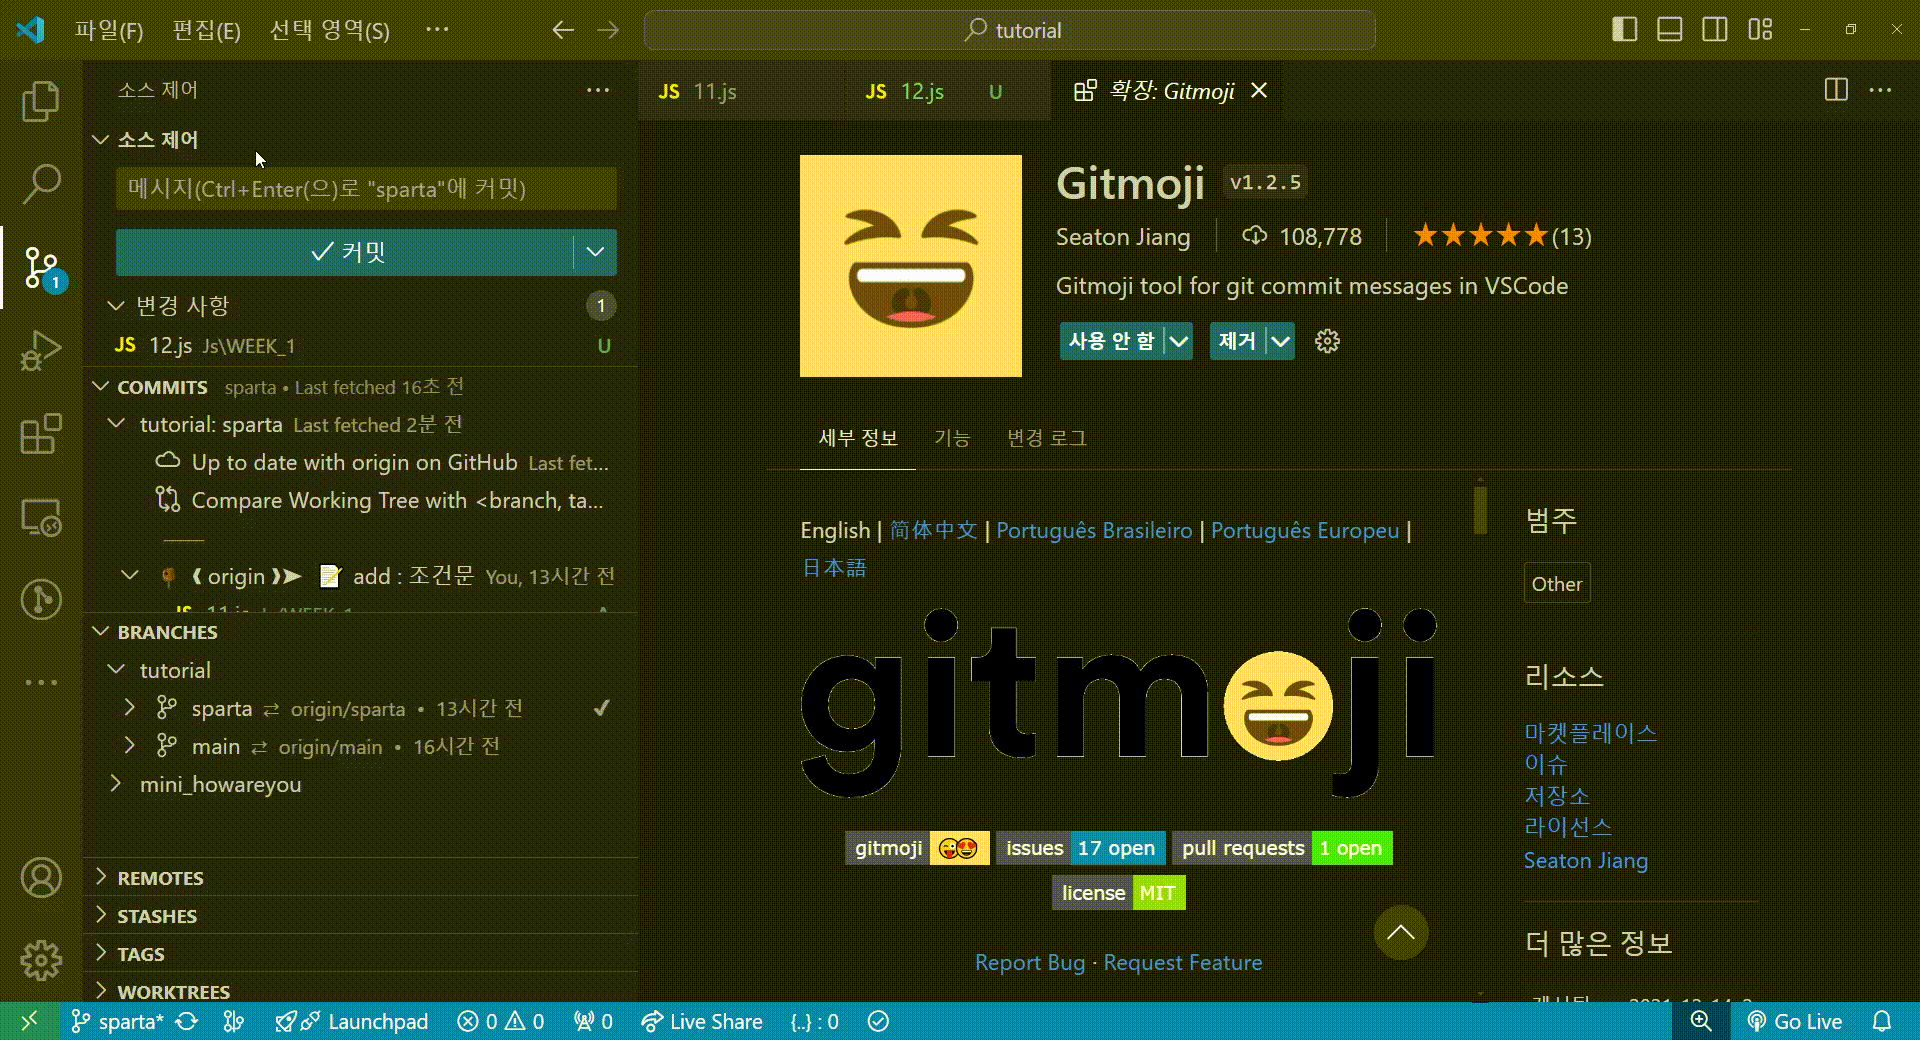
Task: Click the commit message input field
Action: 365,189
